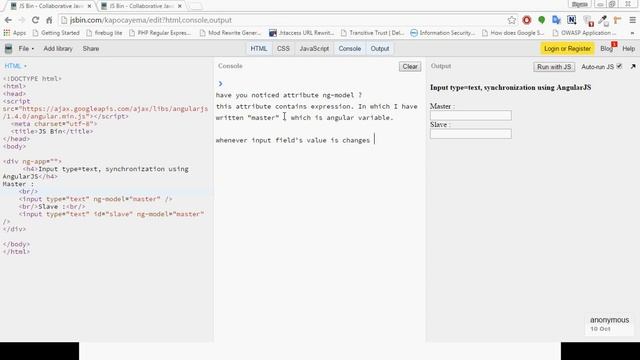Pop out the output panel arrow icon
Viewport: 640px width, 360px height.
[x=633, y=67]
